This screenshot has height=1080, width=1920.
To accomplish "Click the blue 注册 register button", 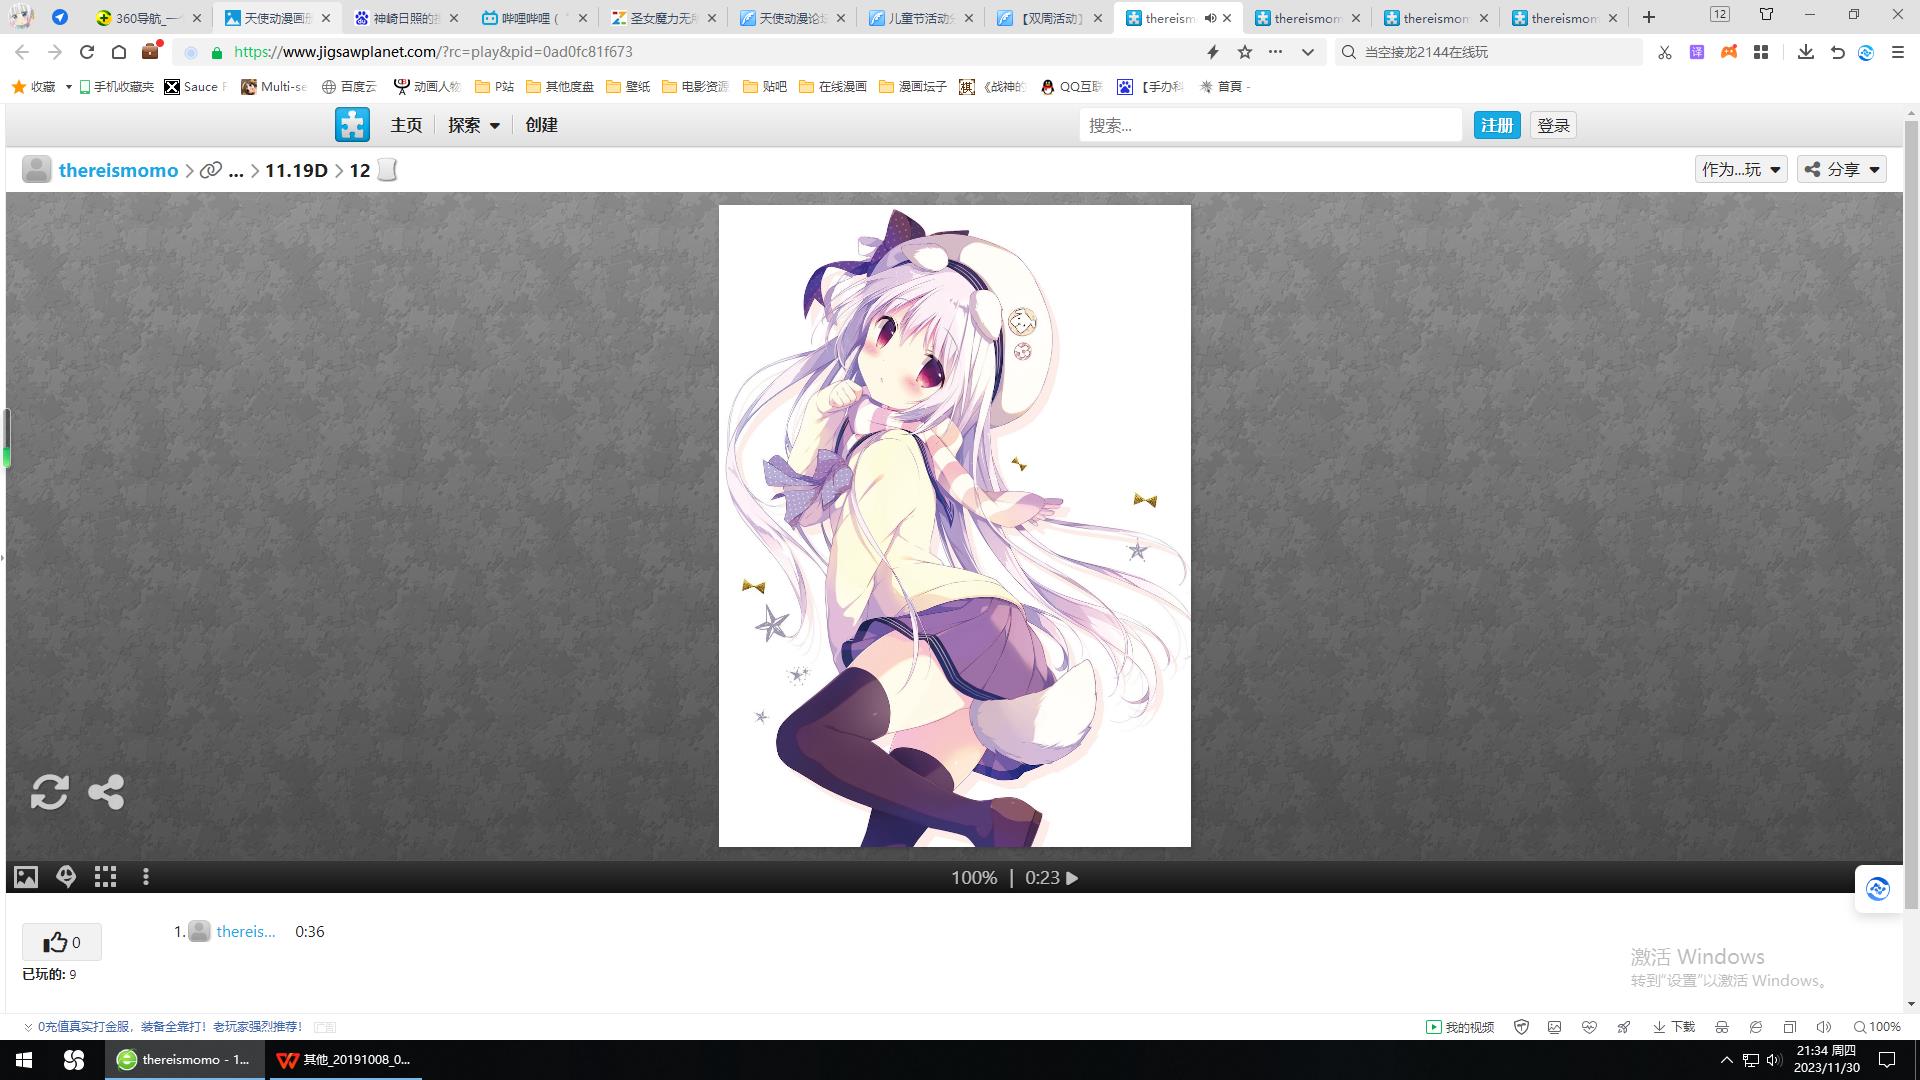I will [1496, 125].
